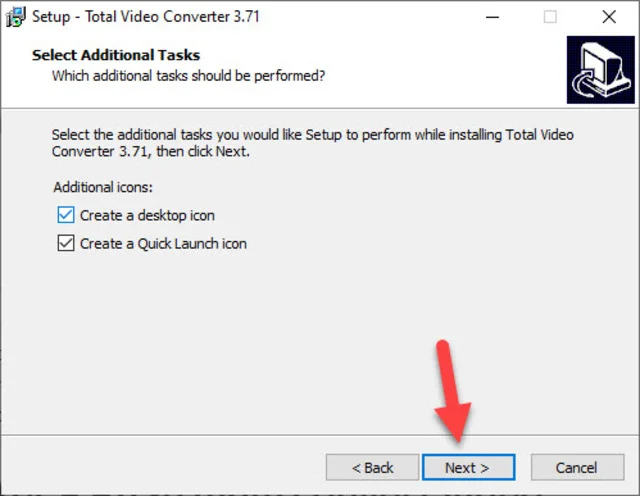Close the Setup wizard with the X
The height and width of the screenshot is (496, 640).
click(x=609, y=17)
